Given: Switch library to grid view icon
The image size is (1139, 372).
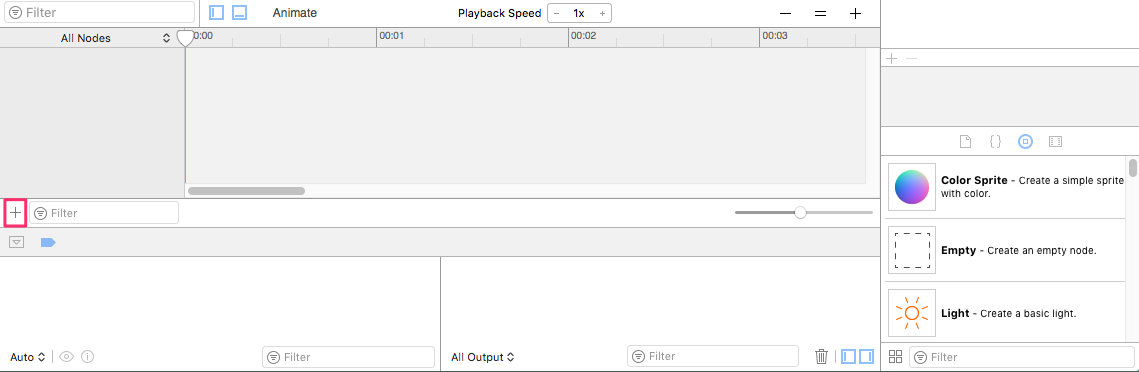Looking at the screenshot, I should point(896,357).
